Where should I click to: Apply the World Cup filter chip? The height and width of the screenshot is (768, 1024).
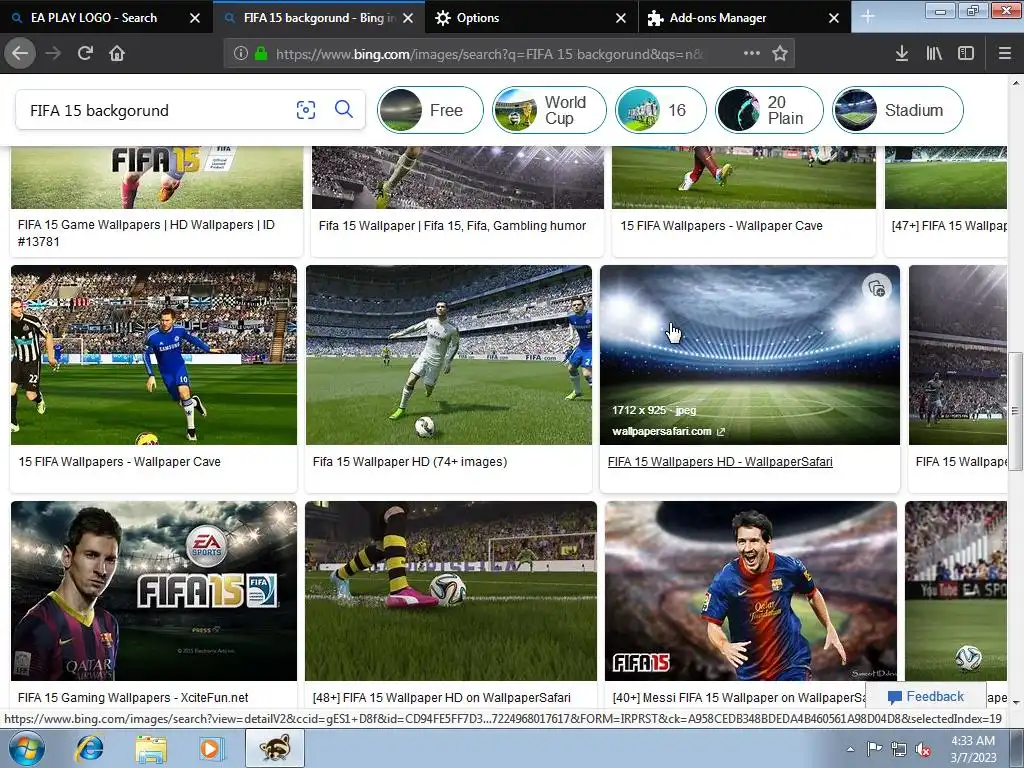(x=549, y=110)
